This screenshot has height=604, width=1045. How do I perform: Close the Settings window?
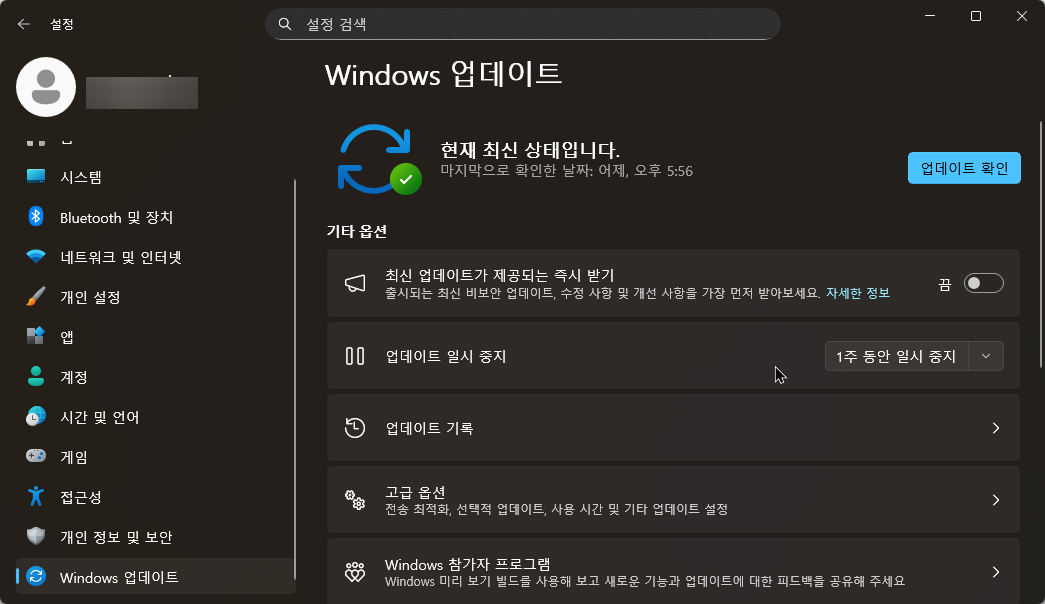click(x=1022, y=16)
